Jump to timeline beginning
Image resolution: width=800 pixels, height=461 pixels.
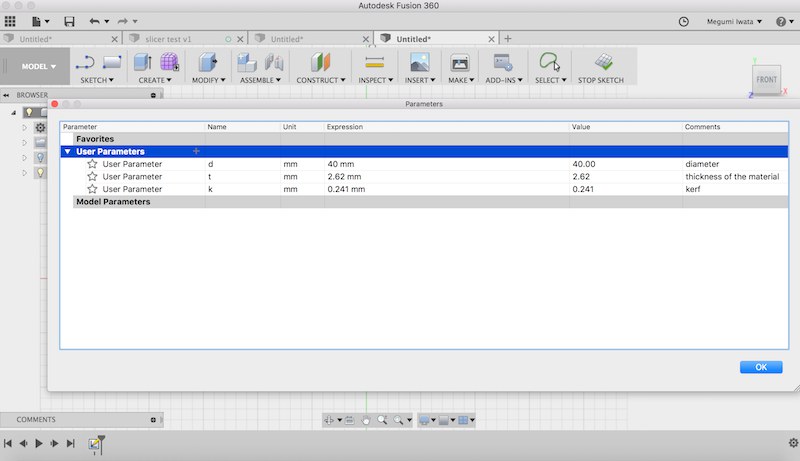(x=8, y=443)
